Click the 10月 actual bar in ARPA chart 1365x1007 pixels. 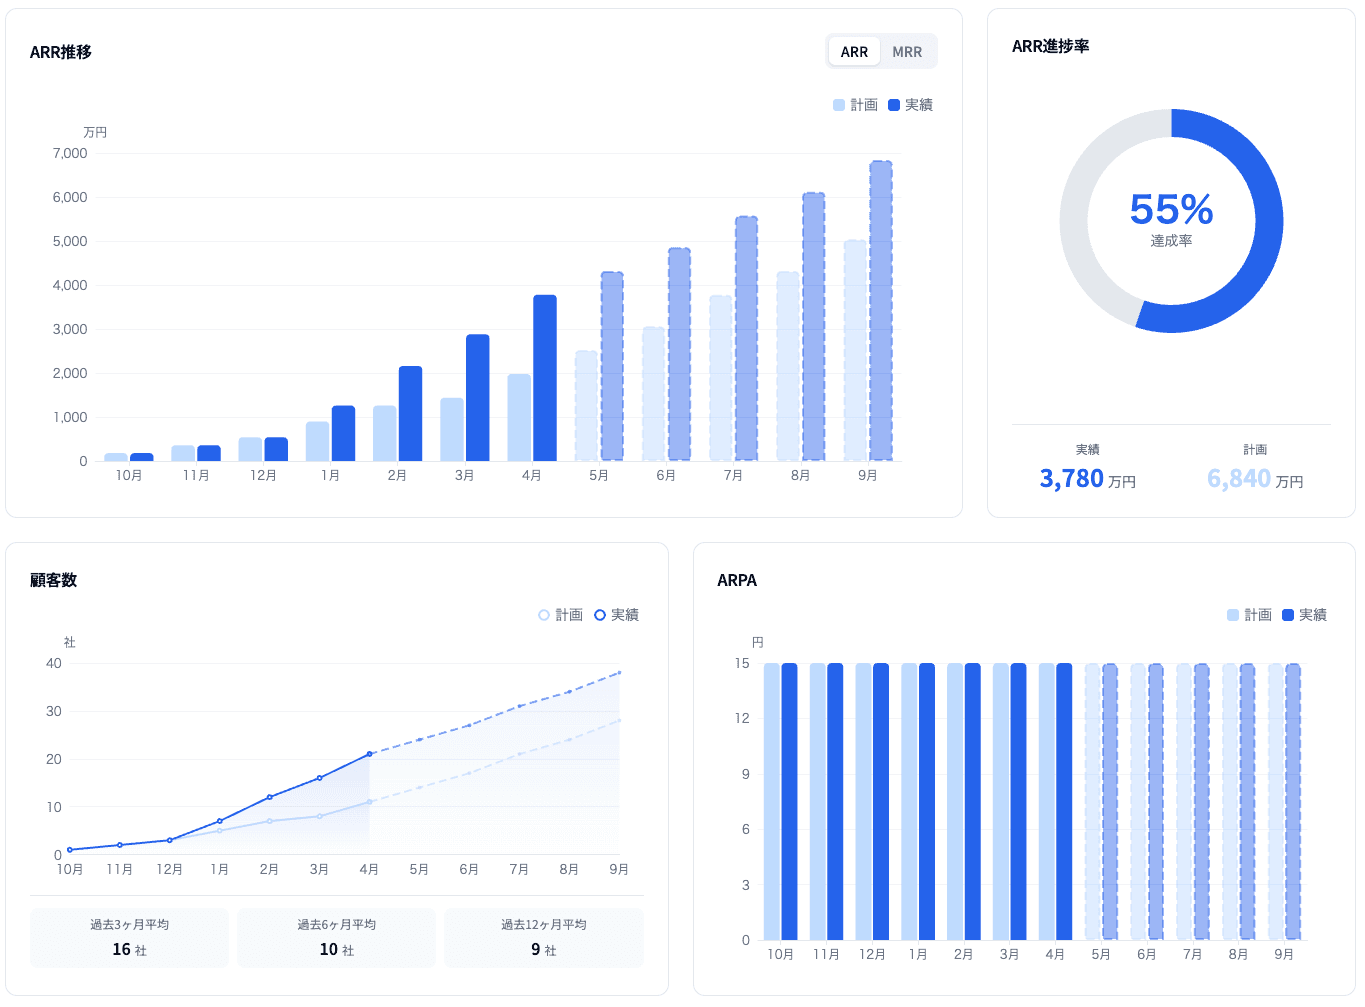coord(789,801)
